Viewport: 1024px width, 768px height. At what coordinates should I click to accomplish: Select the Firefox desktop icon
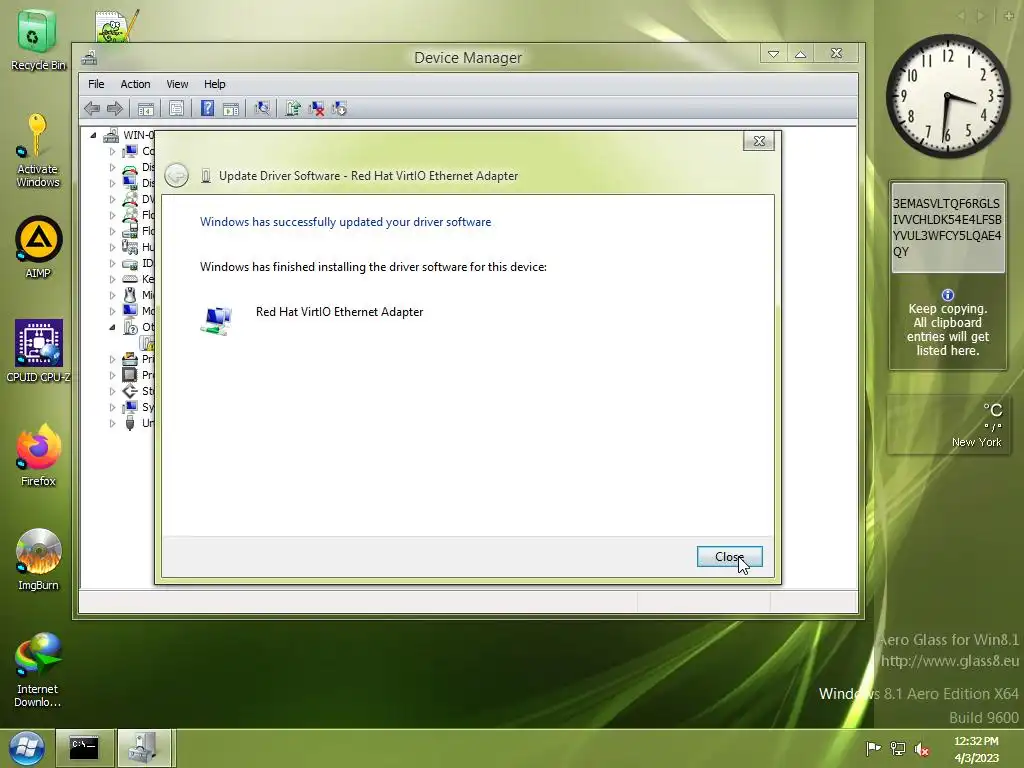(x=39, y=455)
